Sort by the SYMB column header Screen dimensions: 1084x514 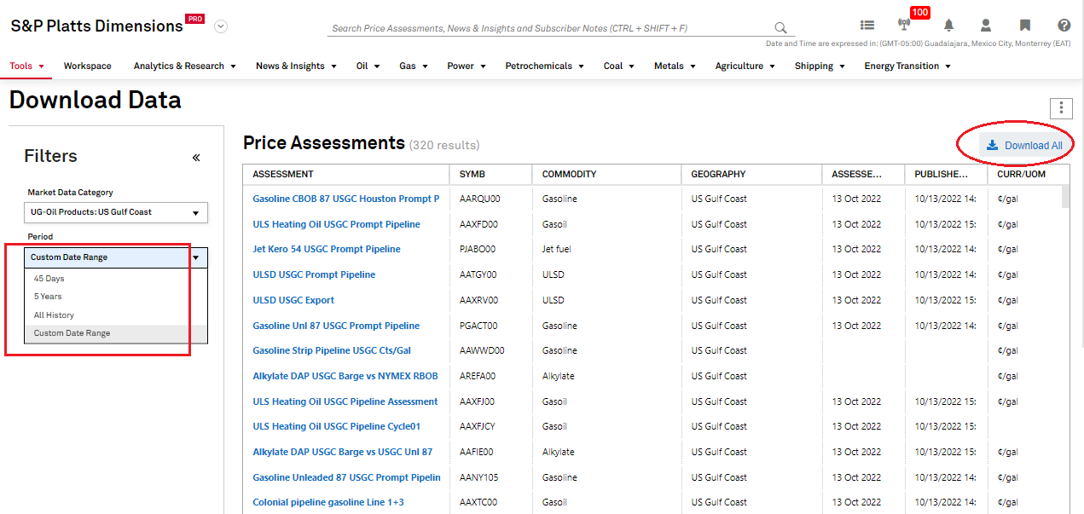point(473,174)
